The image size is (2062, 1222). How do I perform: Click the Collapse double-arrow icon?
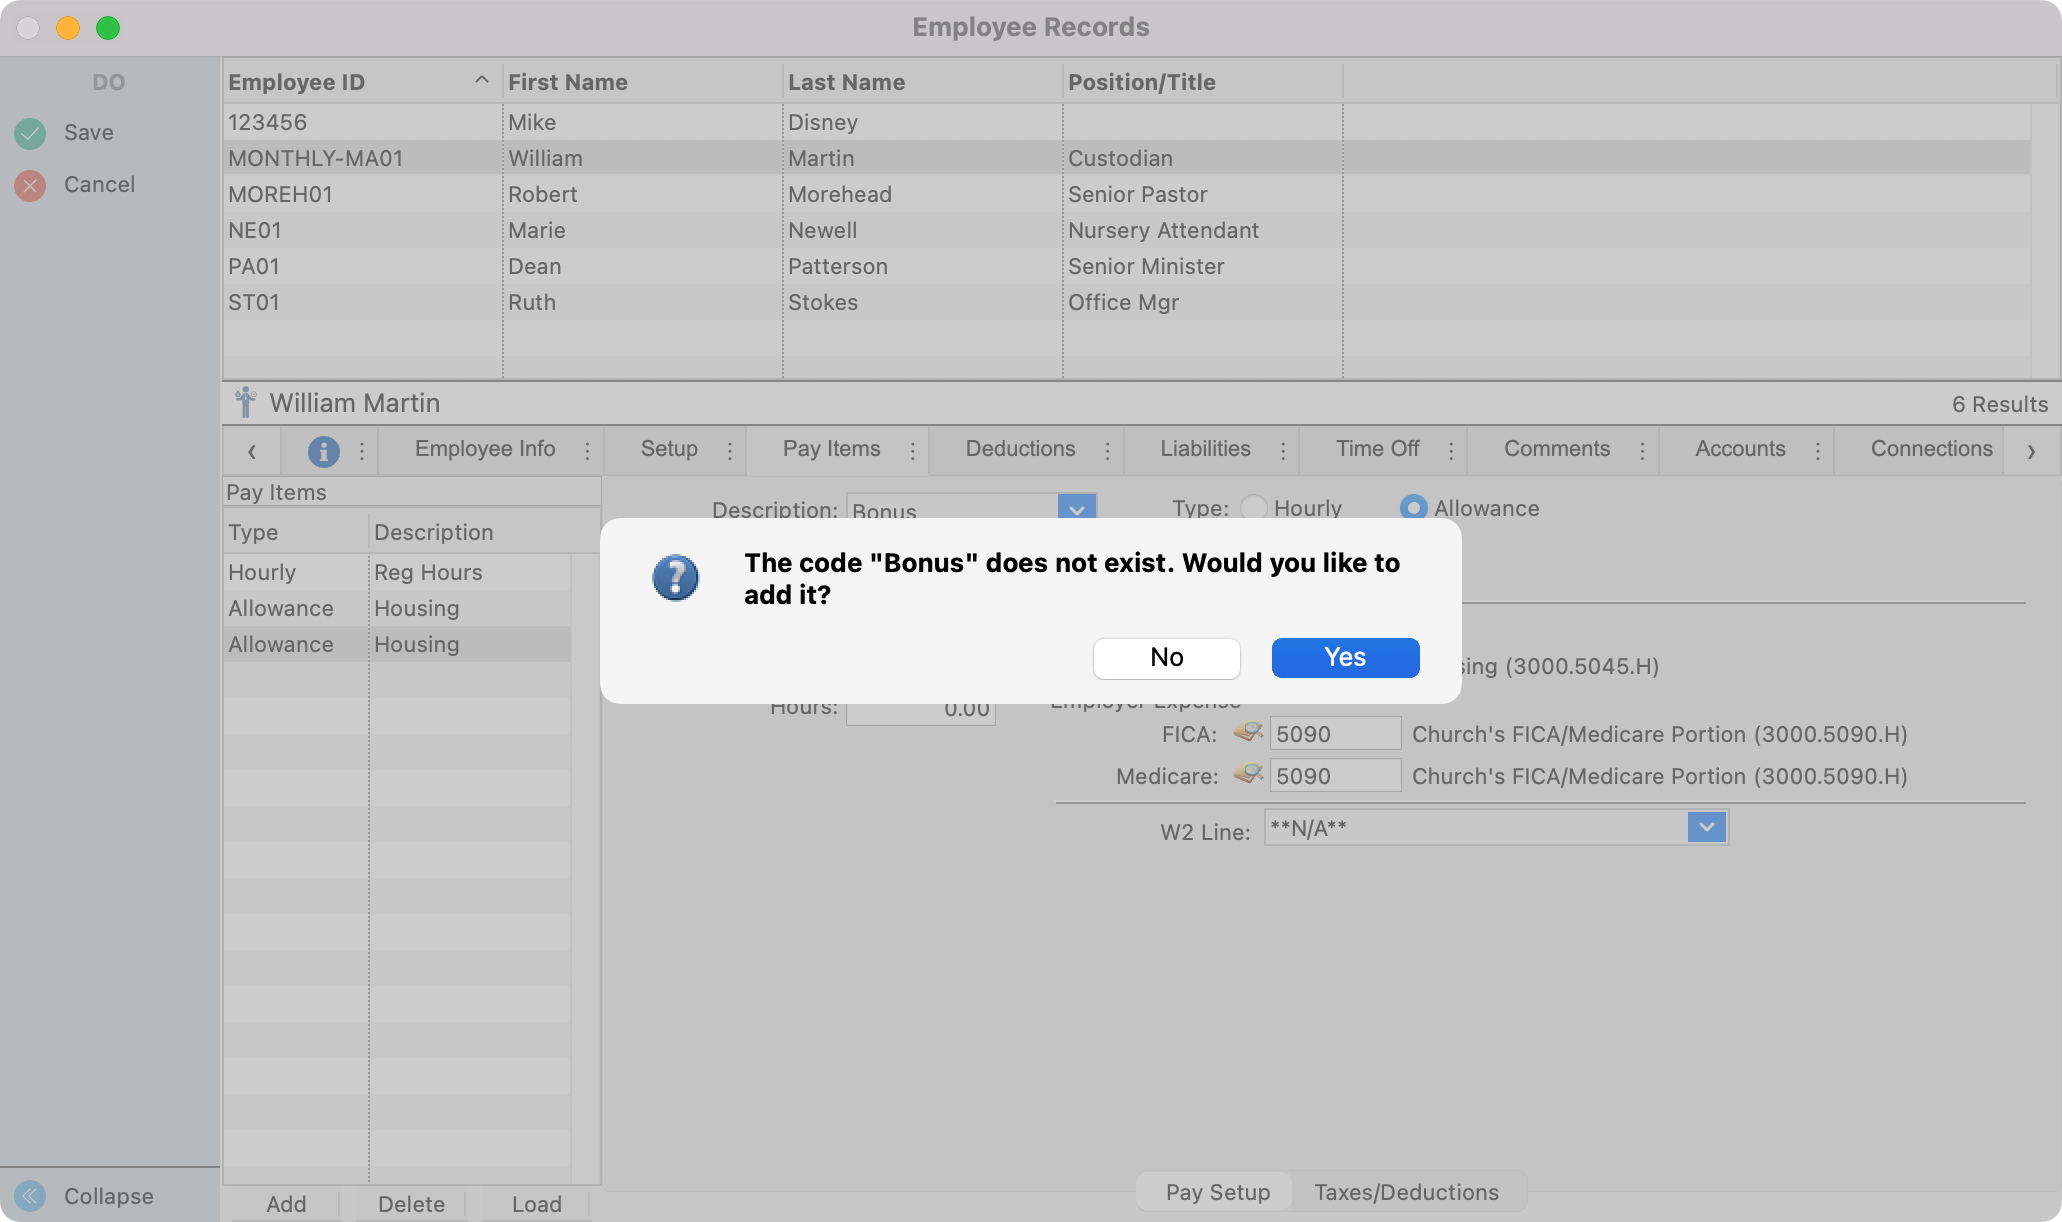pos(30,1196)
